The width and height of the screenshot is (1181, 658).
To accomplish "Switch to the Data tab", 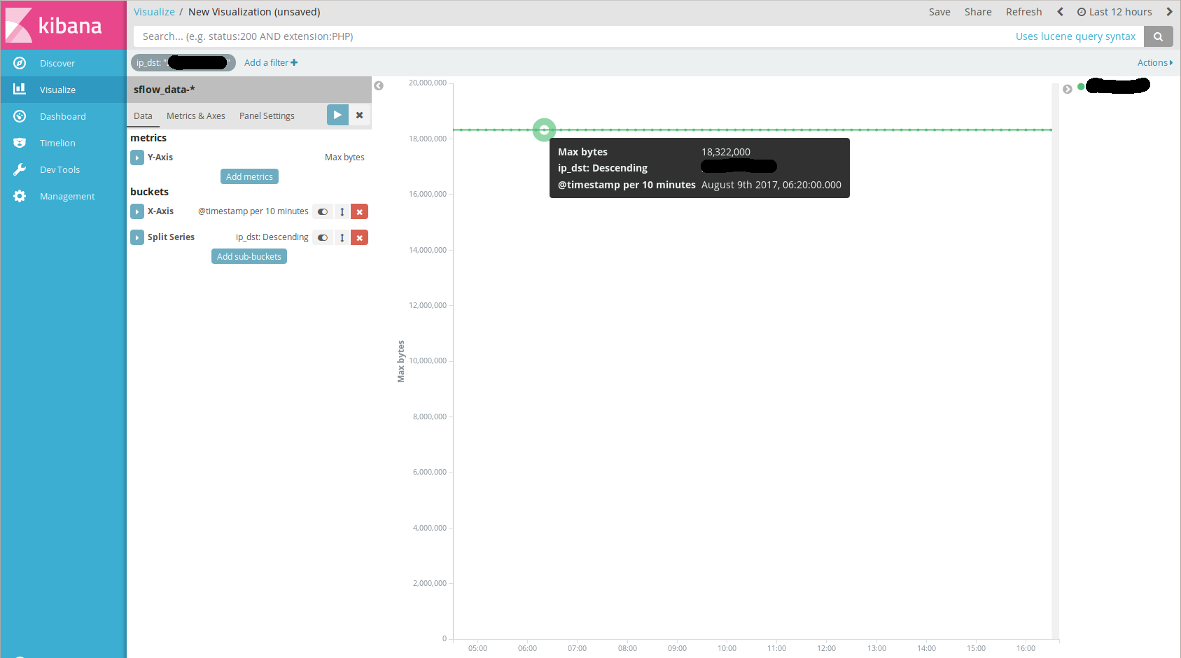I will click(x=142, y=116).
